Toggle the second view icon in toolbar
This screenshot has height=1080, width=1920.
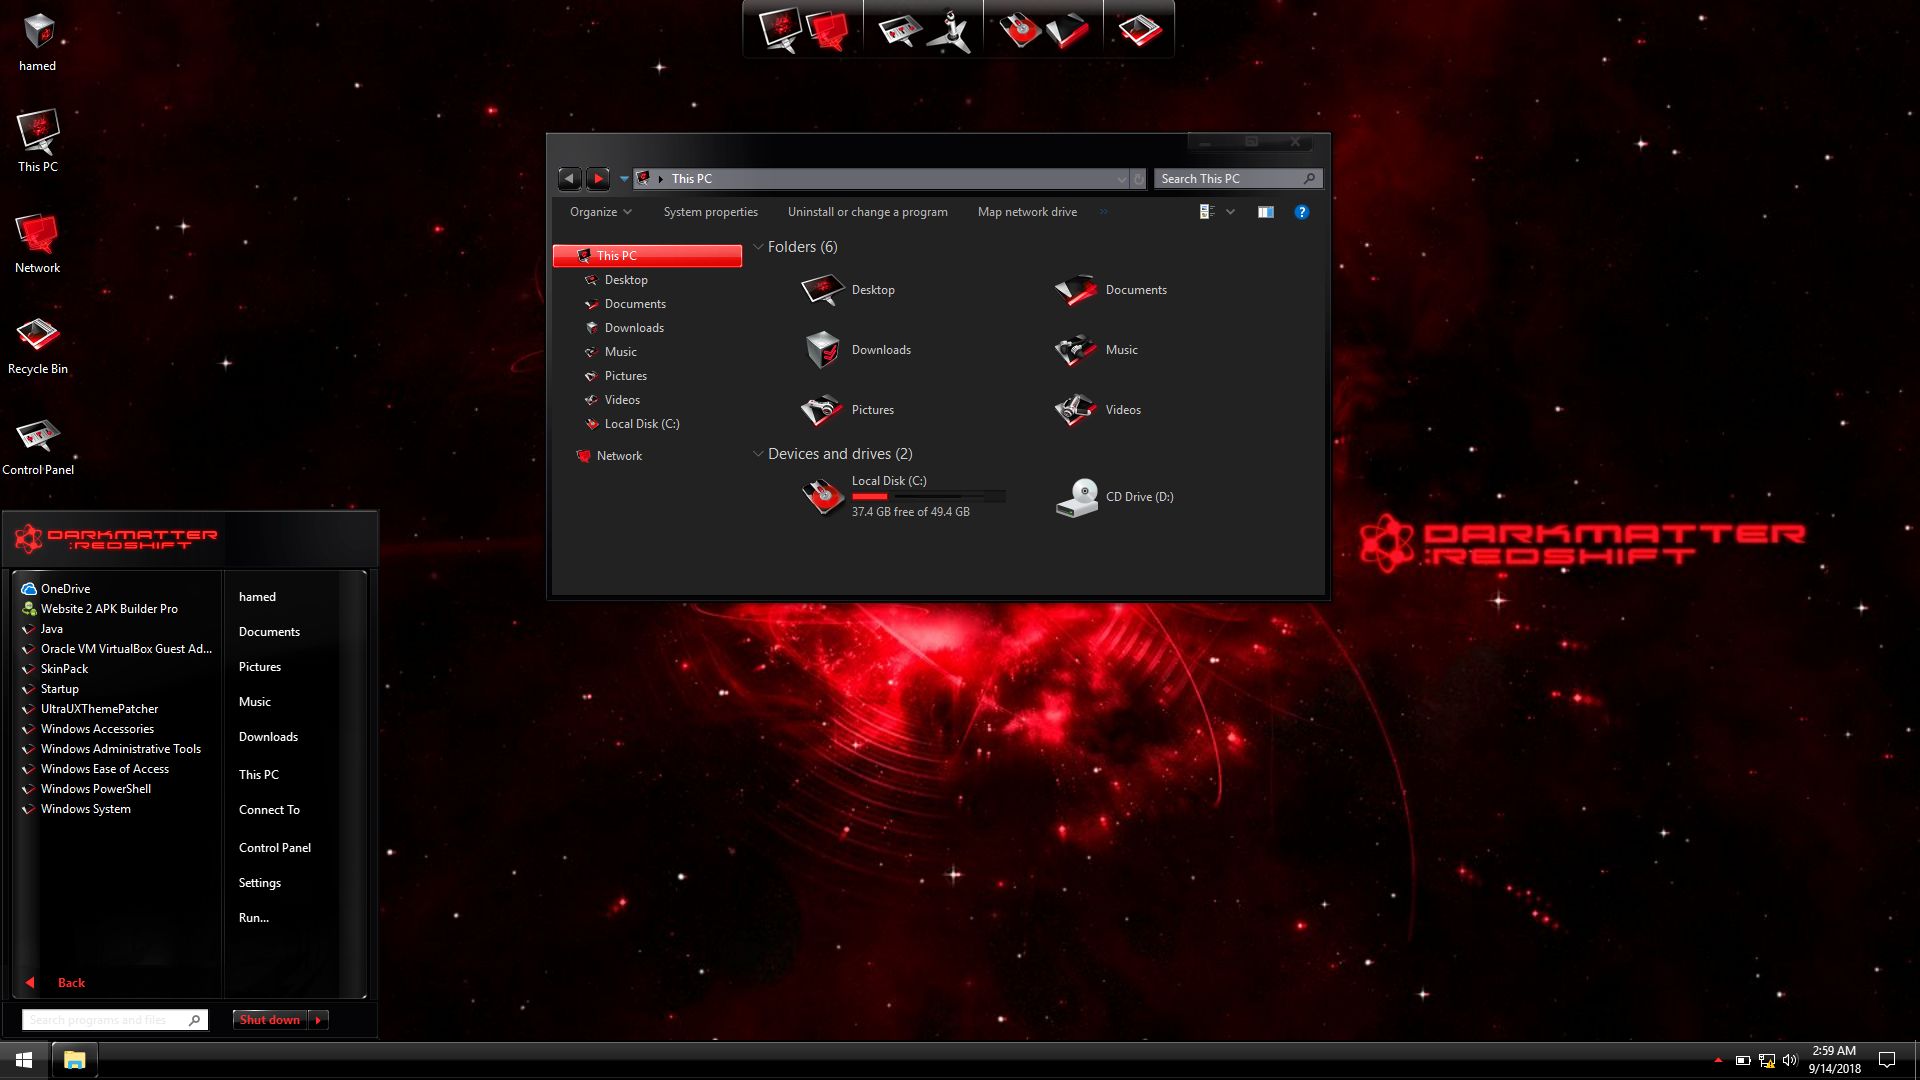coord(1265,212)
